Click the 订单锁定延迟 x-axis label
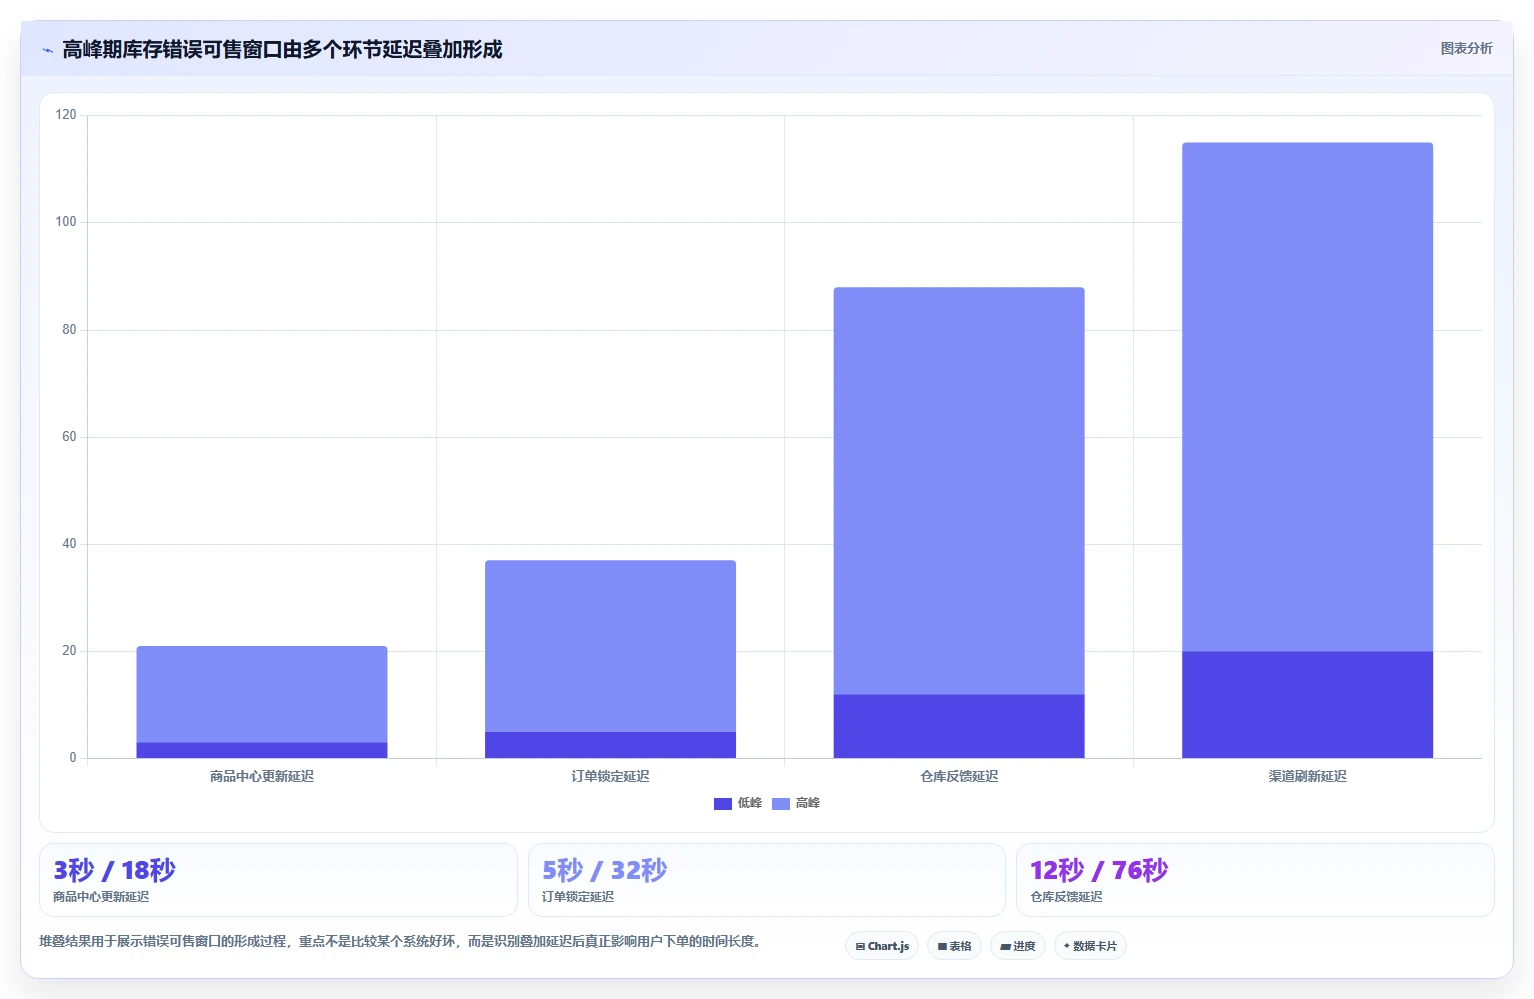 [x=610, y=776]
